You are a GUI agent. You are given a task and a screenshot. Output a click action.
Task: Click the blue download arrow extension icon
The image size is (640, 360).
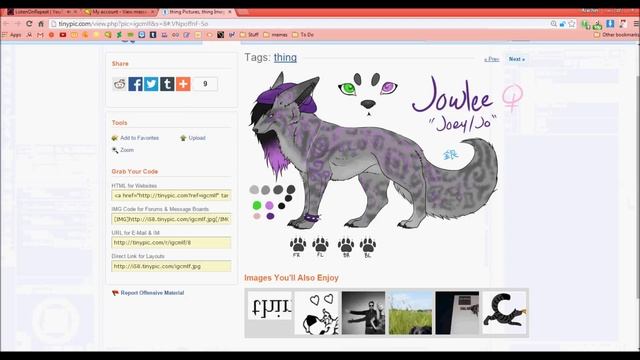[x=610, y=24]
